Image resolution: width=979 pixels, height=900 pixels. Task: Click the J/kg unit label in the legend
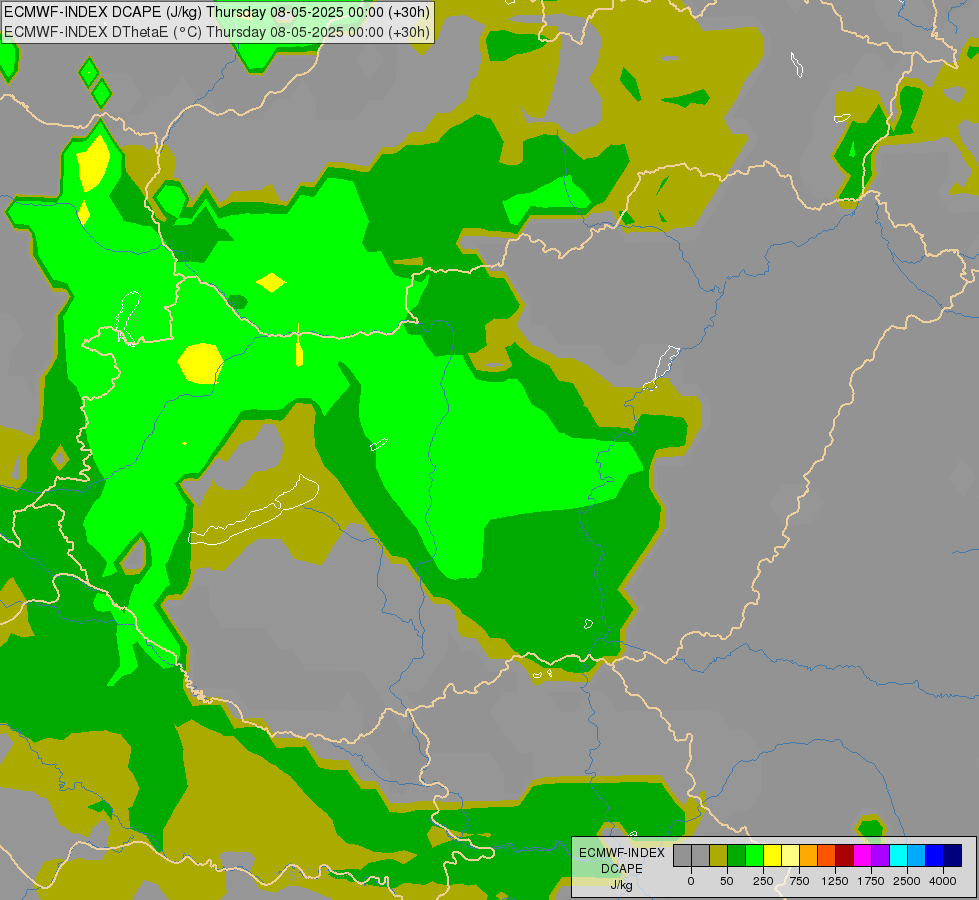tap(622, 885)
